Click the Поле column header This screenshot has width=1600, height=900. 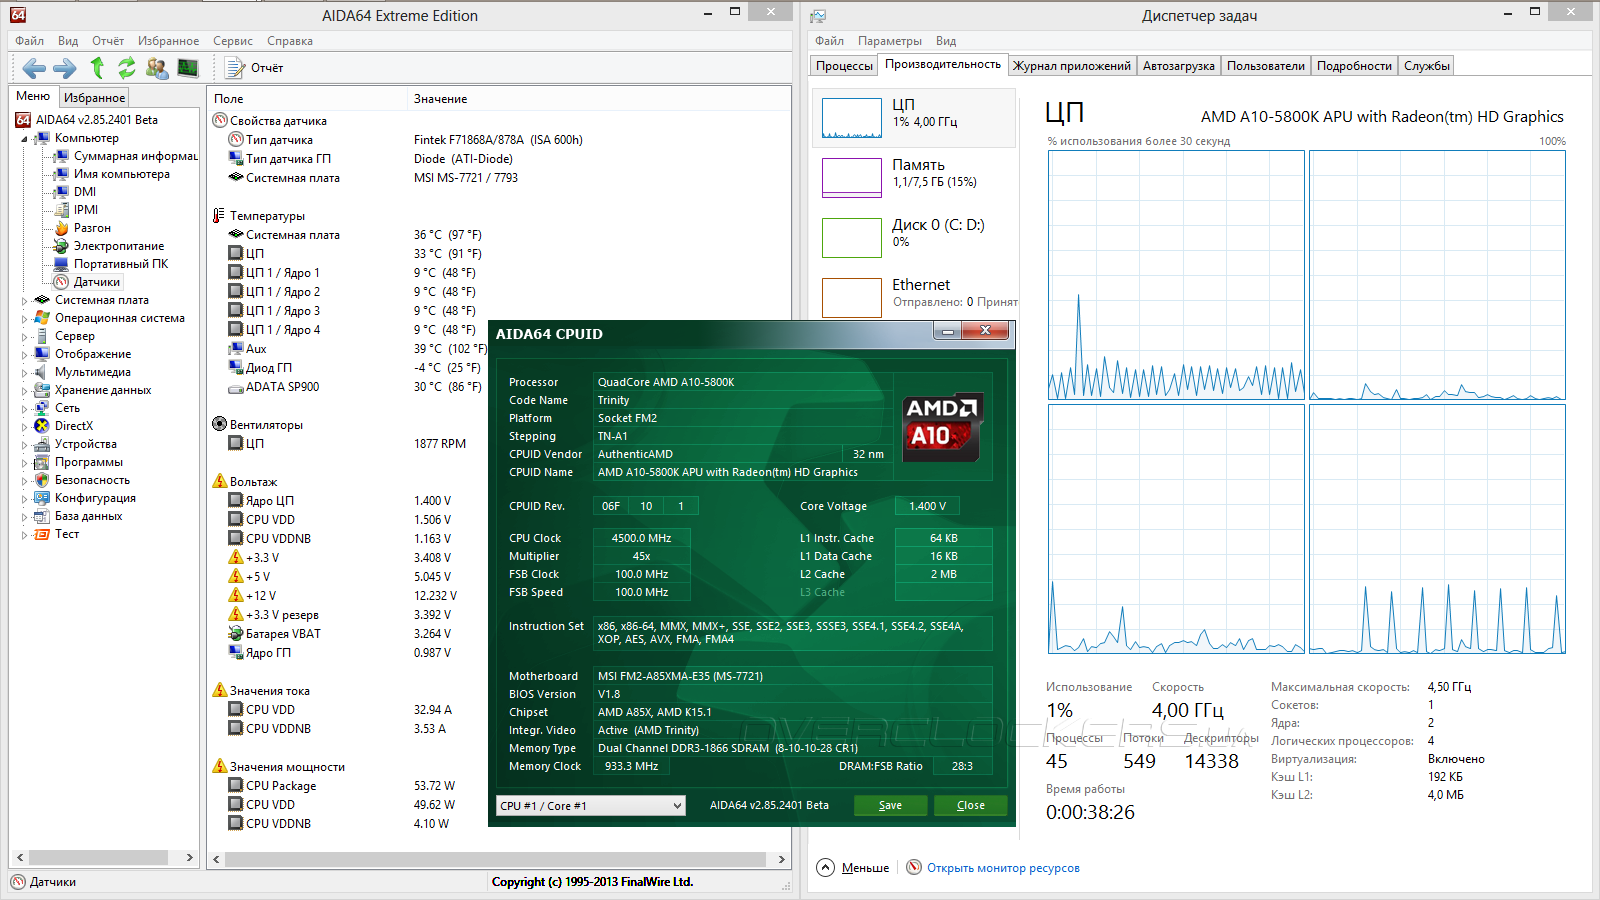tap(307, 99)
